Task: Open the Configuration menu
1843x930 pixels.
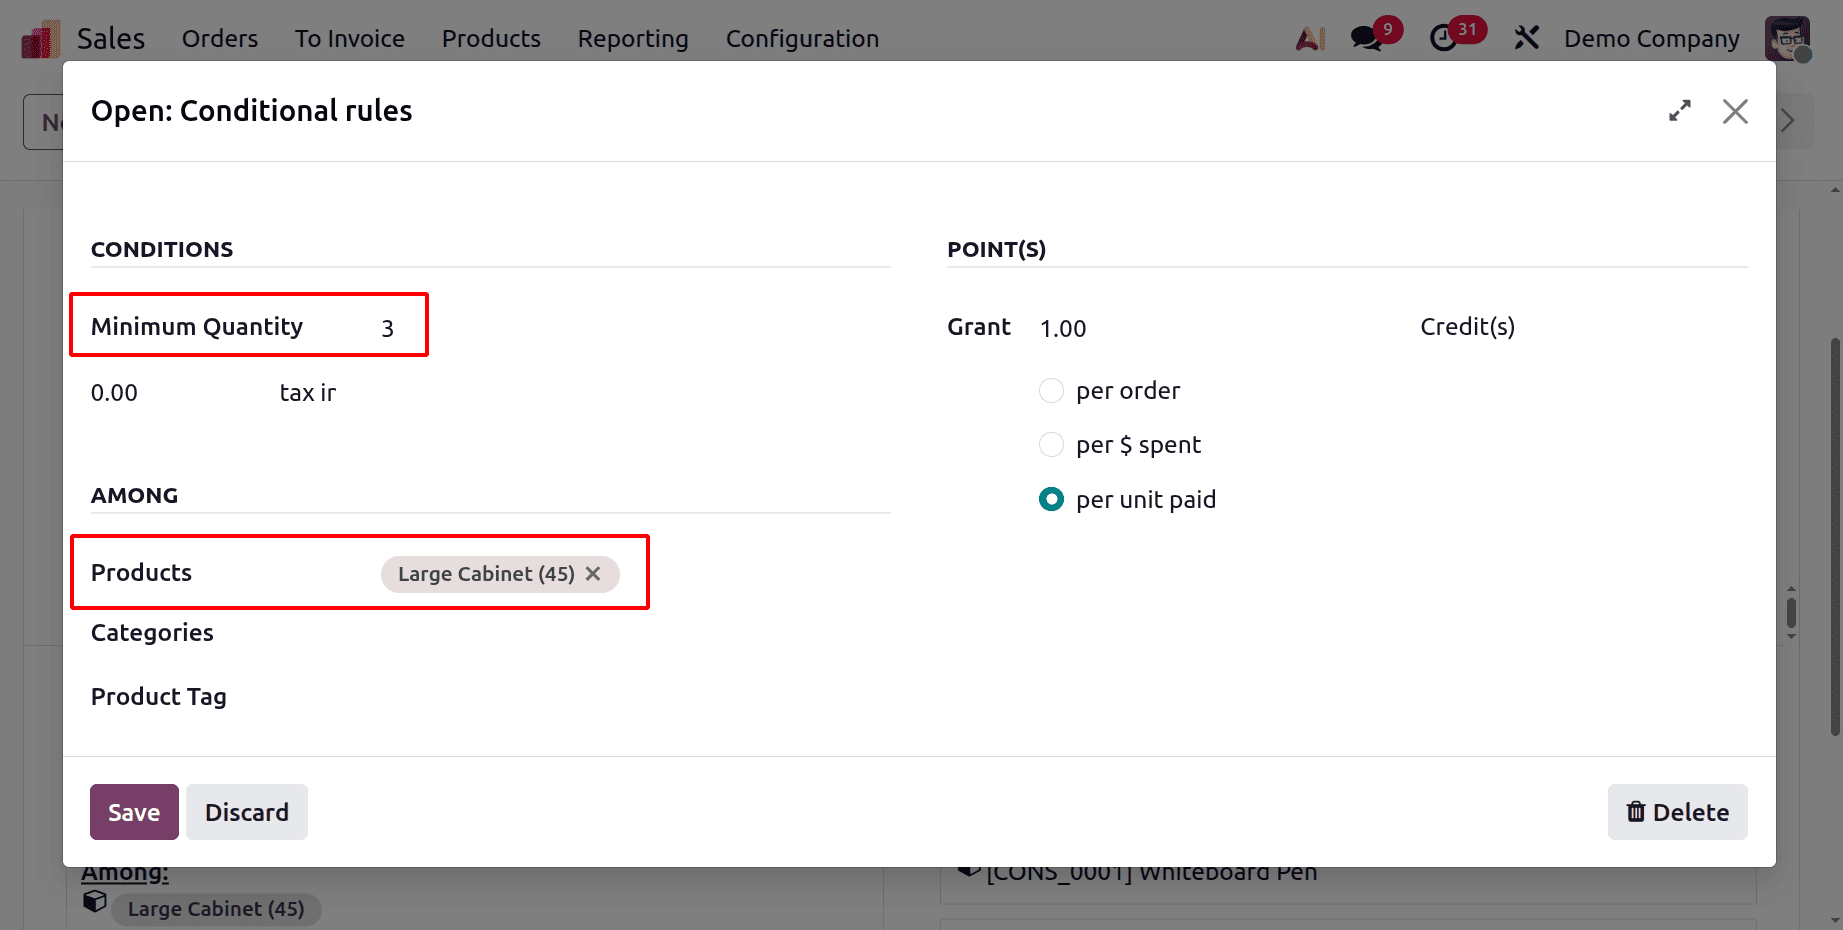Action: [x=802, y=38]
